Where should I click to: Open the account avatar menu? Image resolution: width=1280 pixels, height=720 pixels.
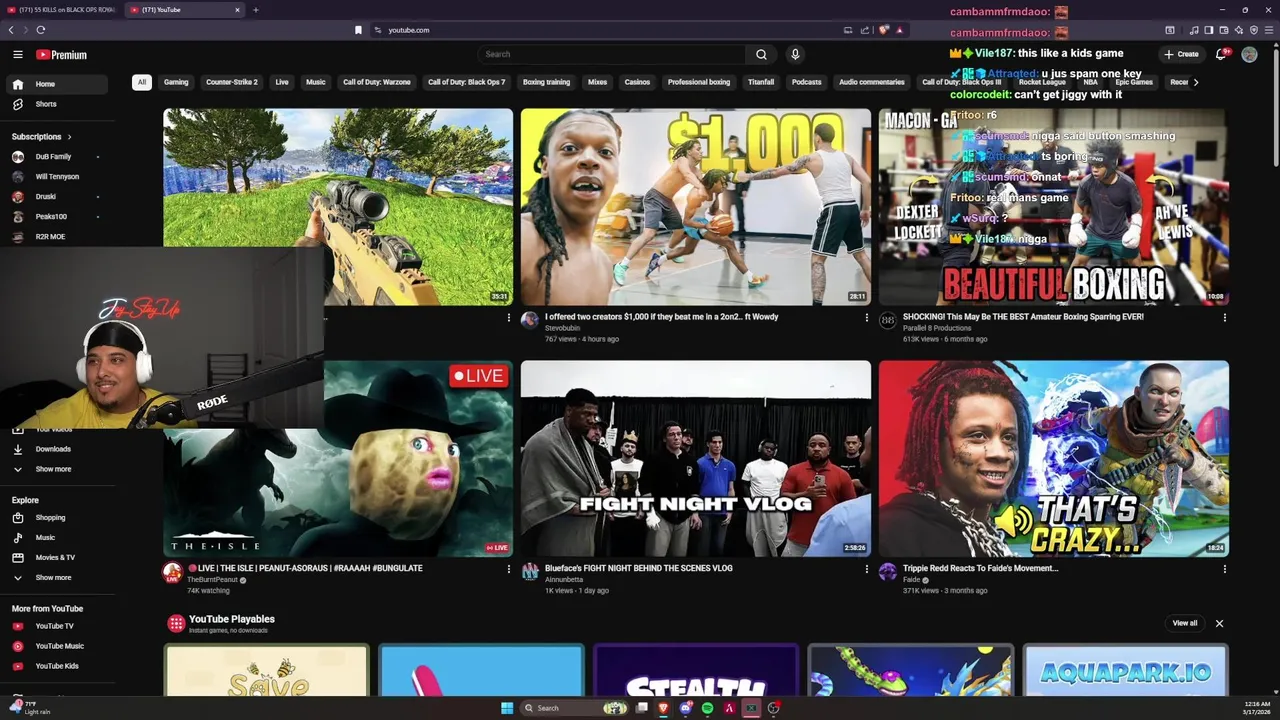[x=1249, y=54]
